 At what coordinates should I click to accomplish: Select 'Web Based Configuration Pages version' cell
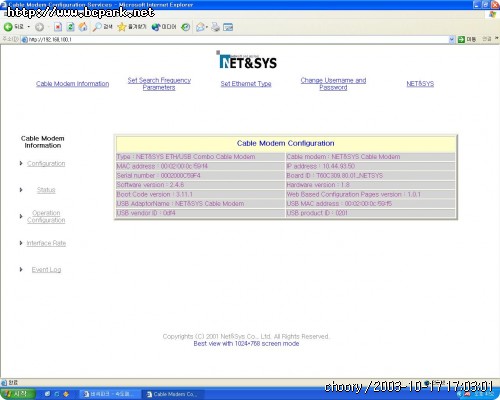tap(370, 194)
